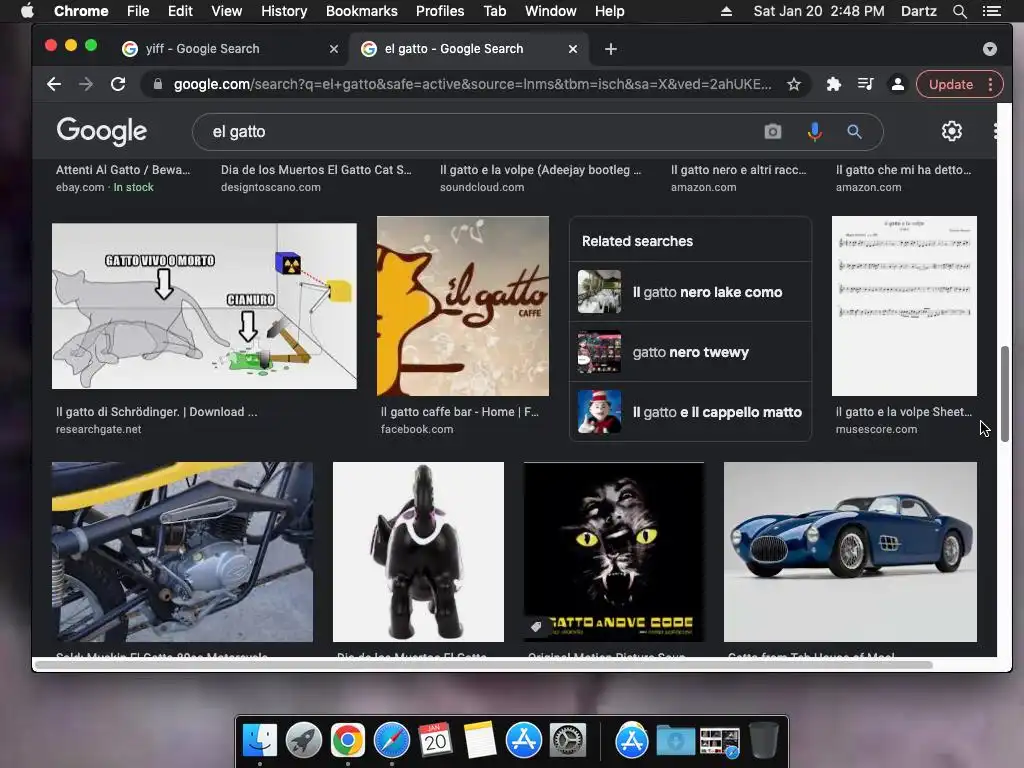Open the Chrome profile avatar icon
Screen dimensions: 1024x768
click(x=898, y=84)
